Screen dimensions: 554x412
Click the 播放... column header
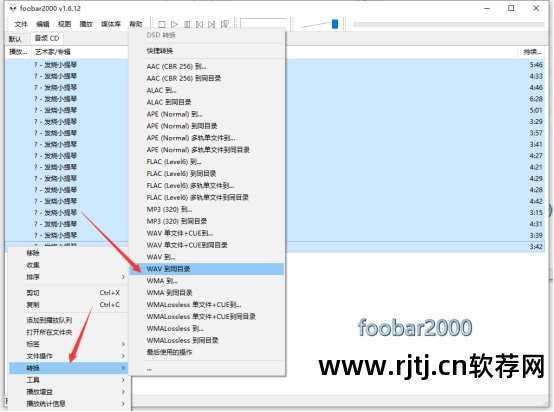18,52
